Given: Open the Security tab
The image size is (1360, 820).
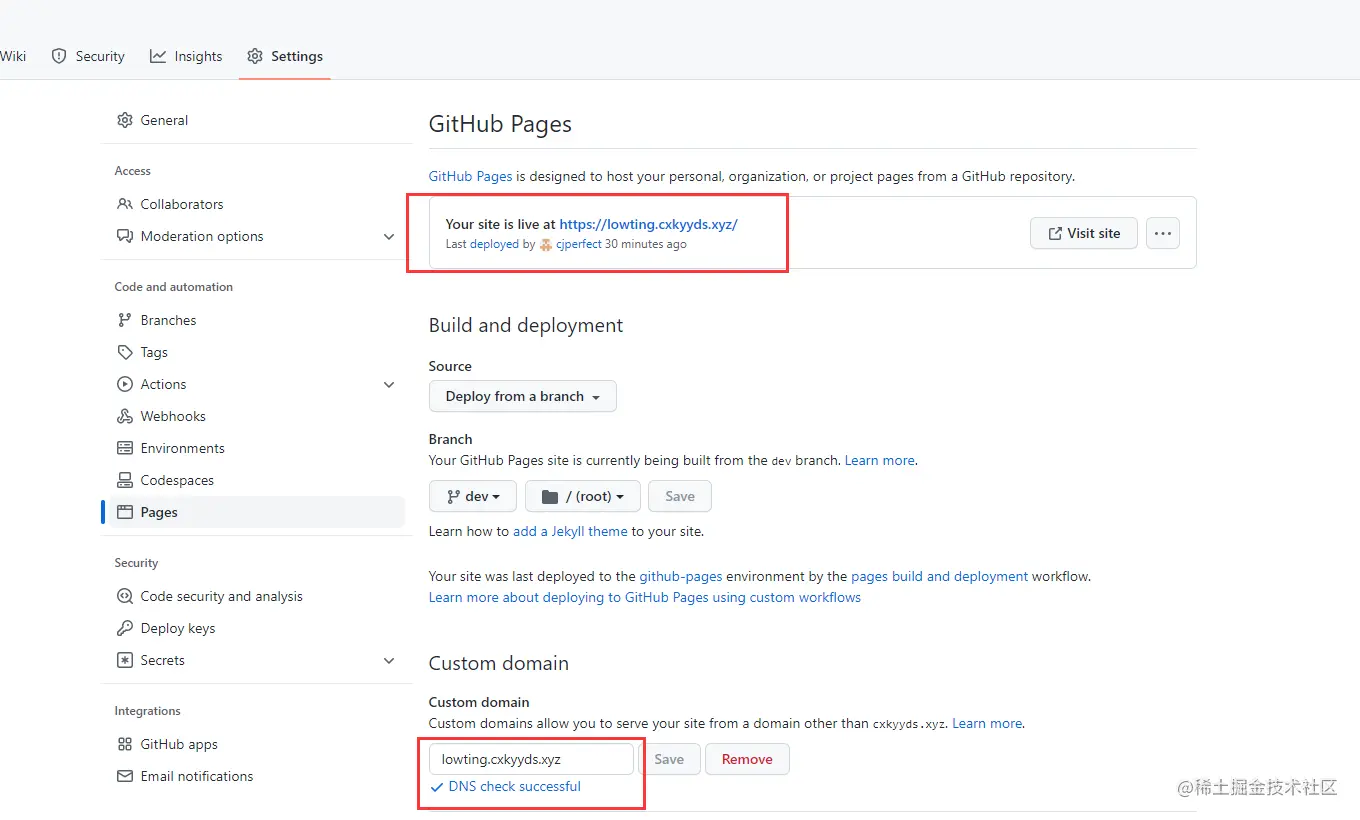Looking at the screenshot, I should [x=88, y=56].
